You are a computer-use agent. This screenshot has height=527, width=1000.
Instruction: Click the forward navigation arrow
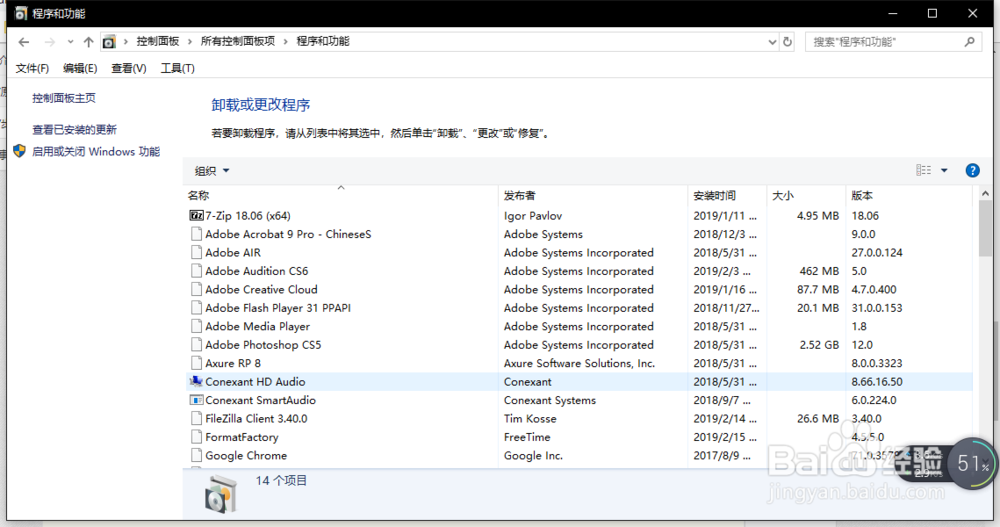(x=49, y=42)
